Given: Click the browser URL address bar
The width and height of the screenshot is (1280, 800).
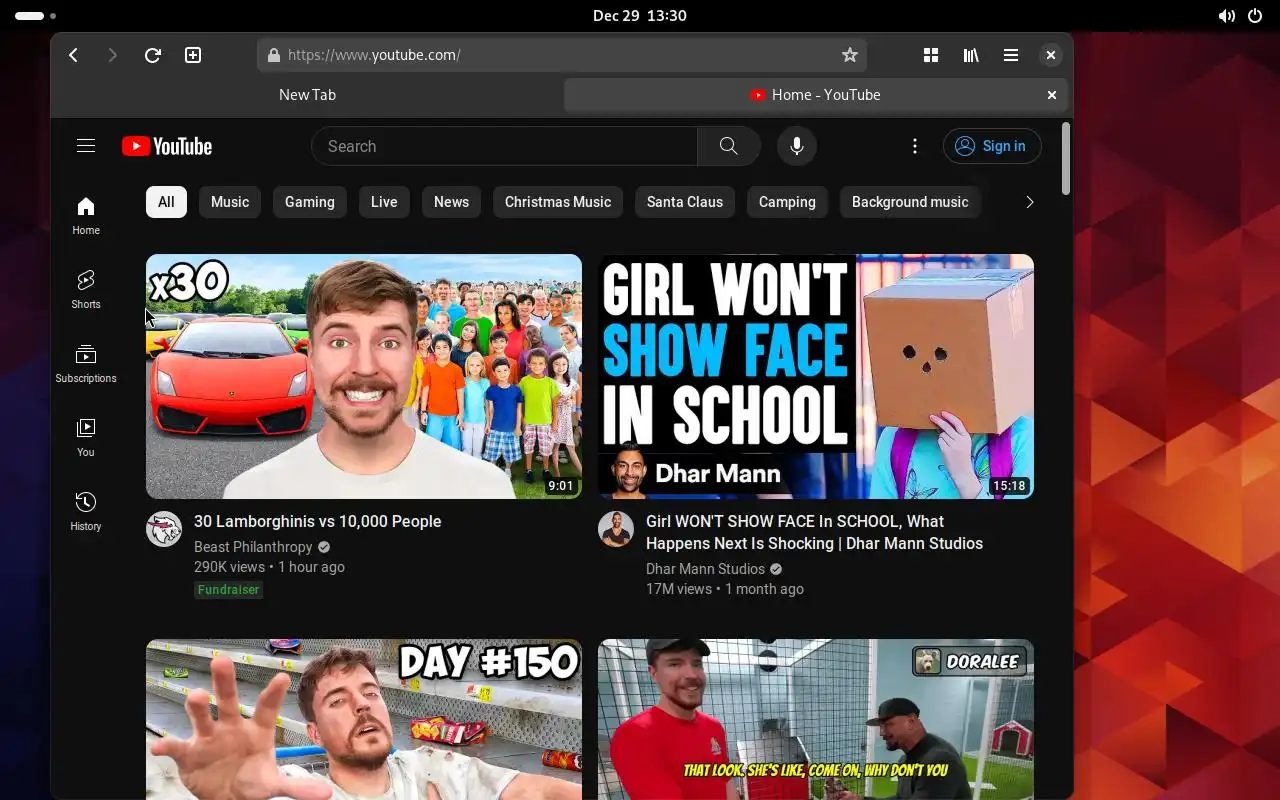Looking at the screenshot, I should (562, 55).
